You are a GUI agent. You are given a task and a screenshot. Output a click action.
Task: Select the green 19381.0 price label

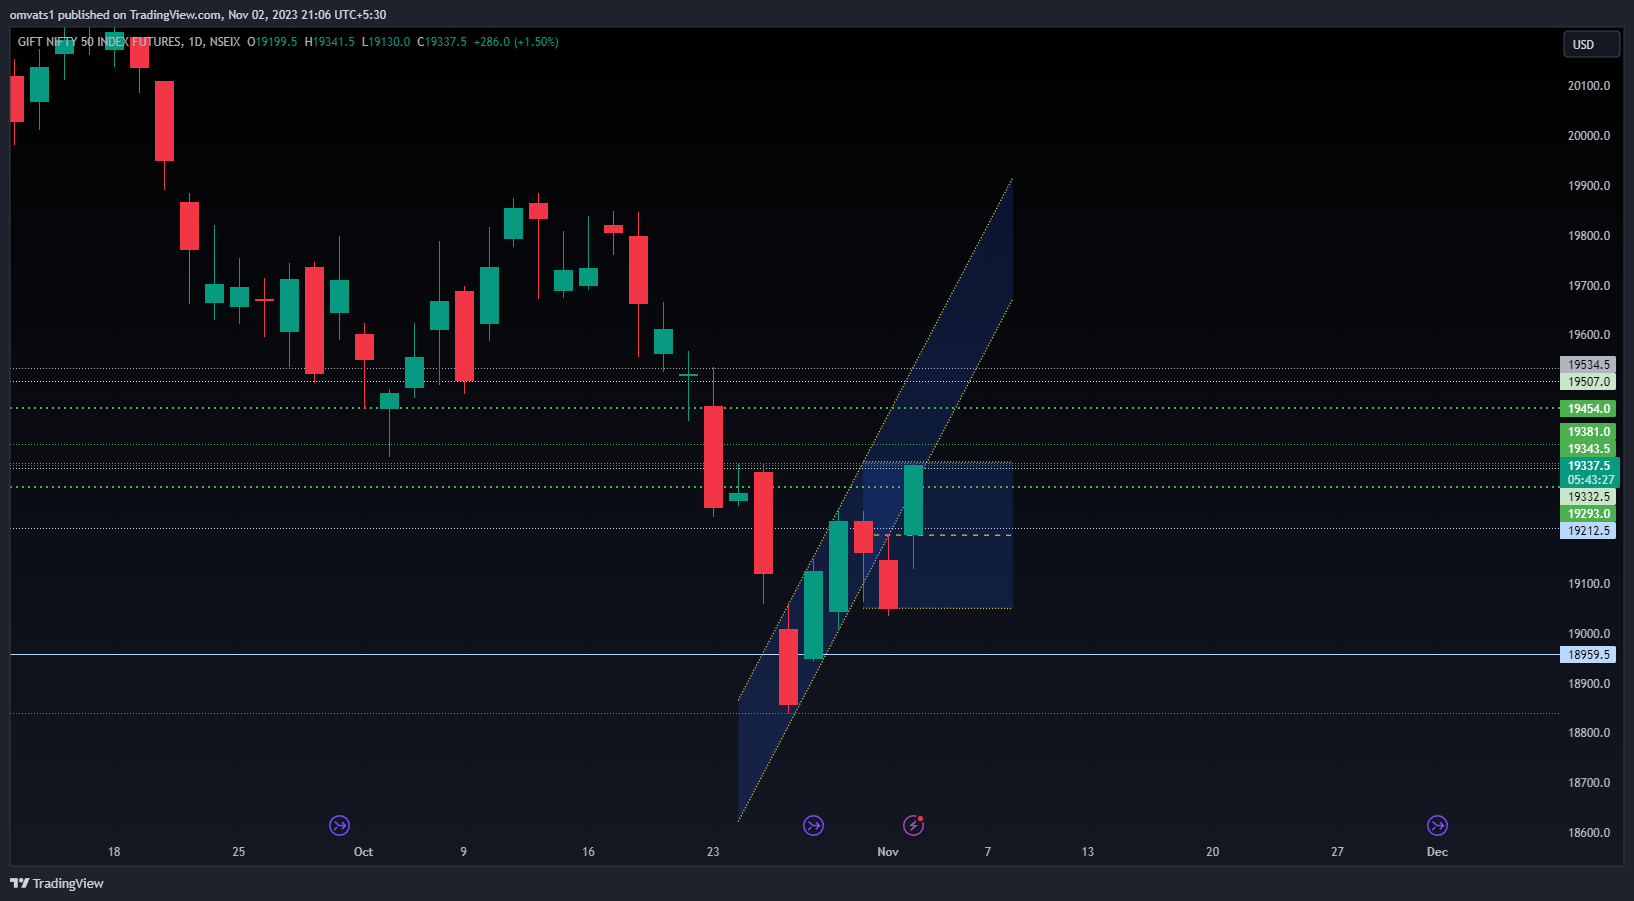click(x=1588, y=432)
